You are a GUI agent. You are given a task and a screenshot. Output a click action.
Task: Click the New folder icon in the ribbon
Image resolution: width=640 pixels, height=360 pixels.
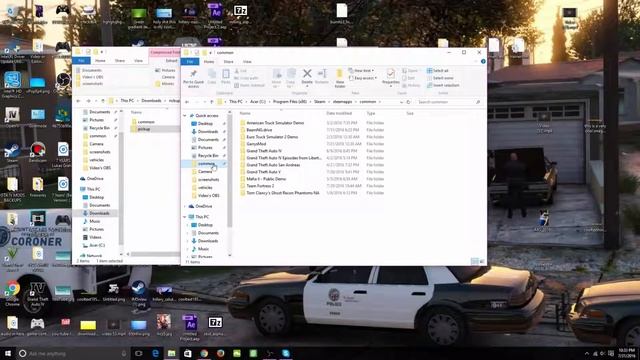point(340,78)
